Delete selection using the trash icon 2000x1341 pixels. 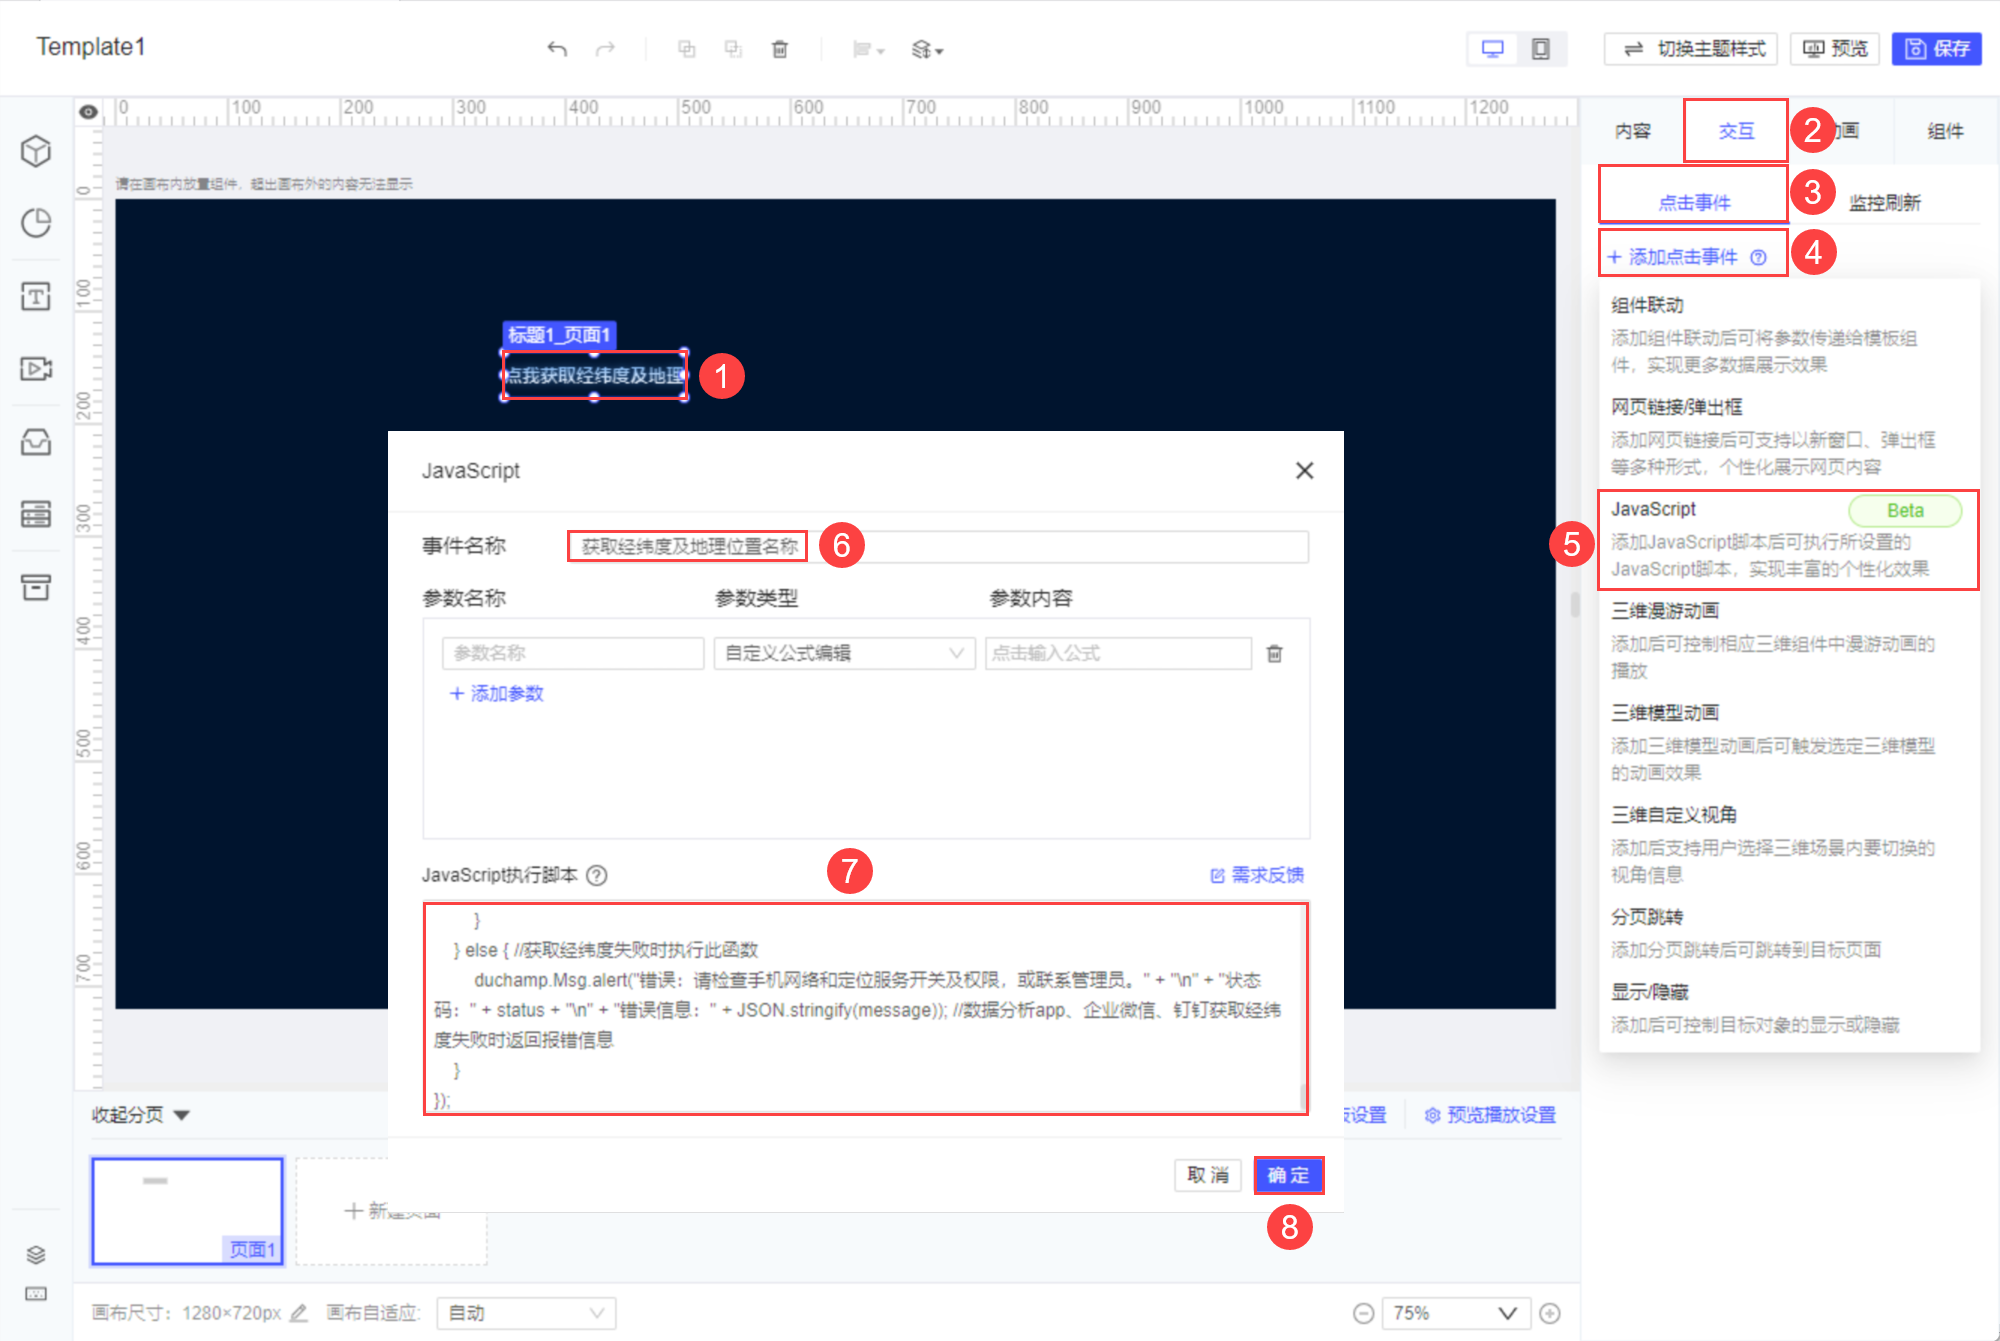[780, 49]
